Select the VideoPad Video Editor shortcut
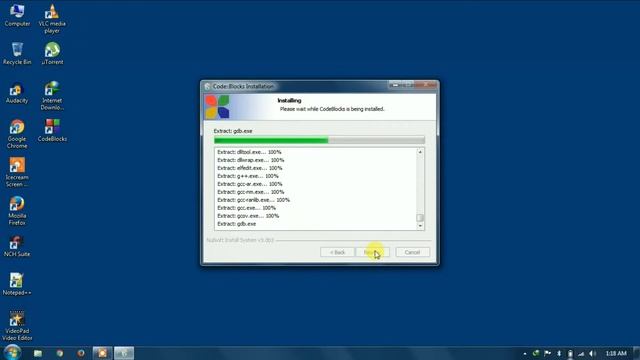 [17, 326]
